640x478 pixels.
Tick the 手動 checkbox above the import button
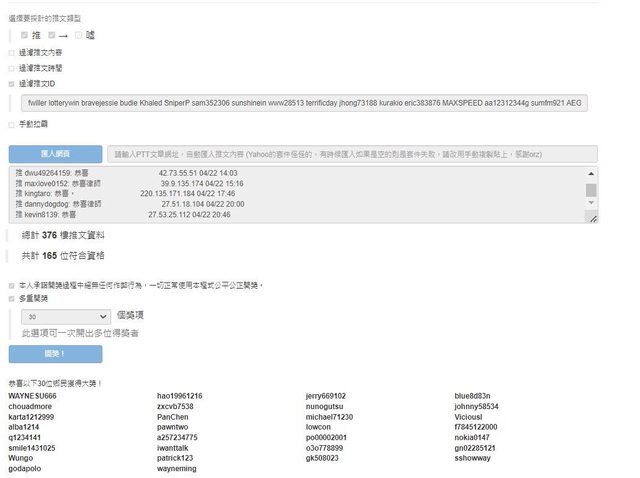pos(11,124)
